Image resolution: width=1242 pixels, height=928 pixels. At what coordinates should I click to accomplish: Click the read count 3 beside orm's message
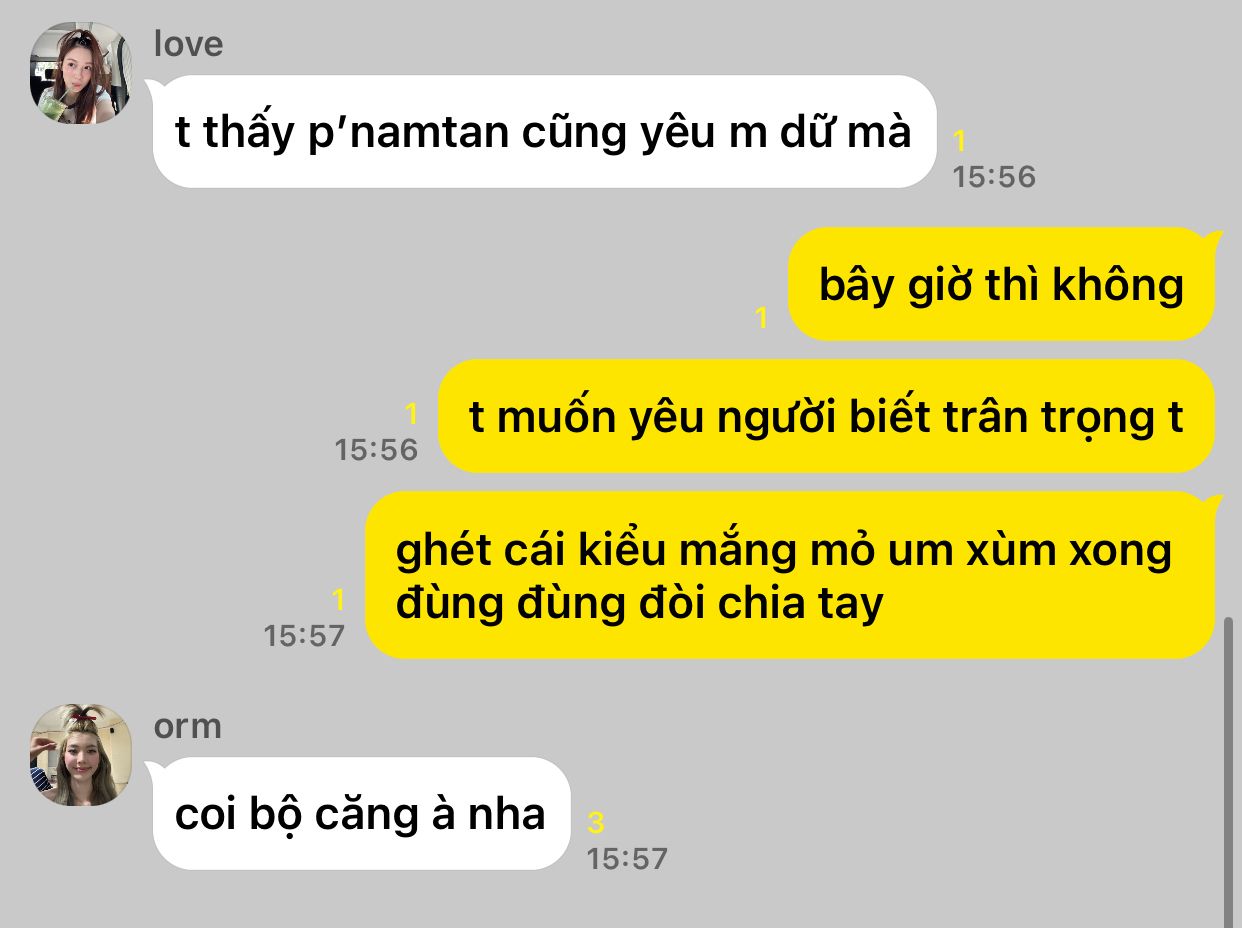pos(596,823)
